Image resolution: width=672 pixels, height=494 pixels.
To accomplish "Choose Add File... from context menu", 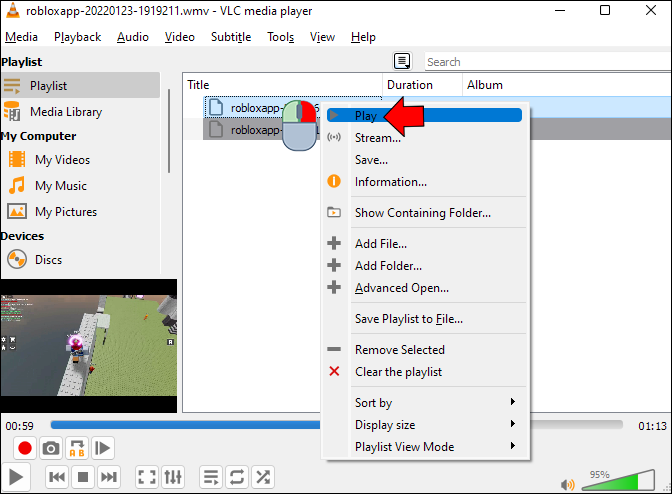I will pos(424,243).
